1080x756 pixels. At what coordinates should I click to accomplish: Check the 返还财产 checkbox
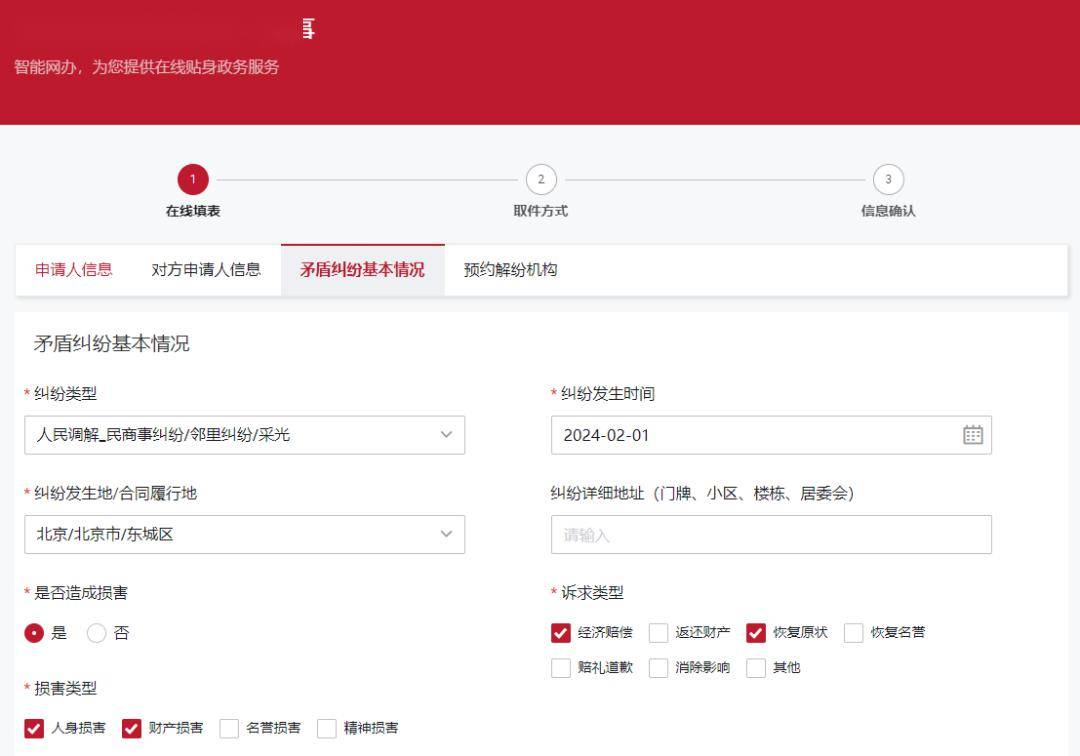[658, 632]
